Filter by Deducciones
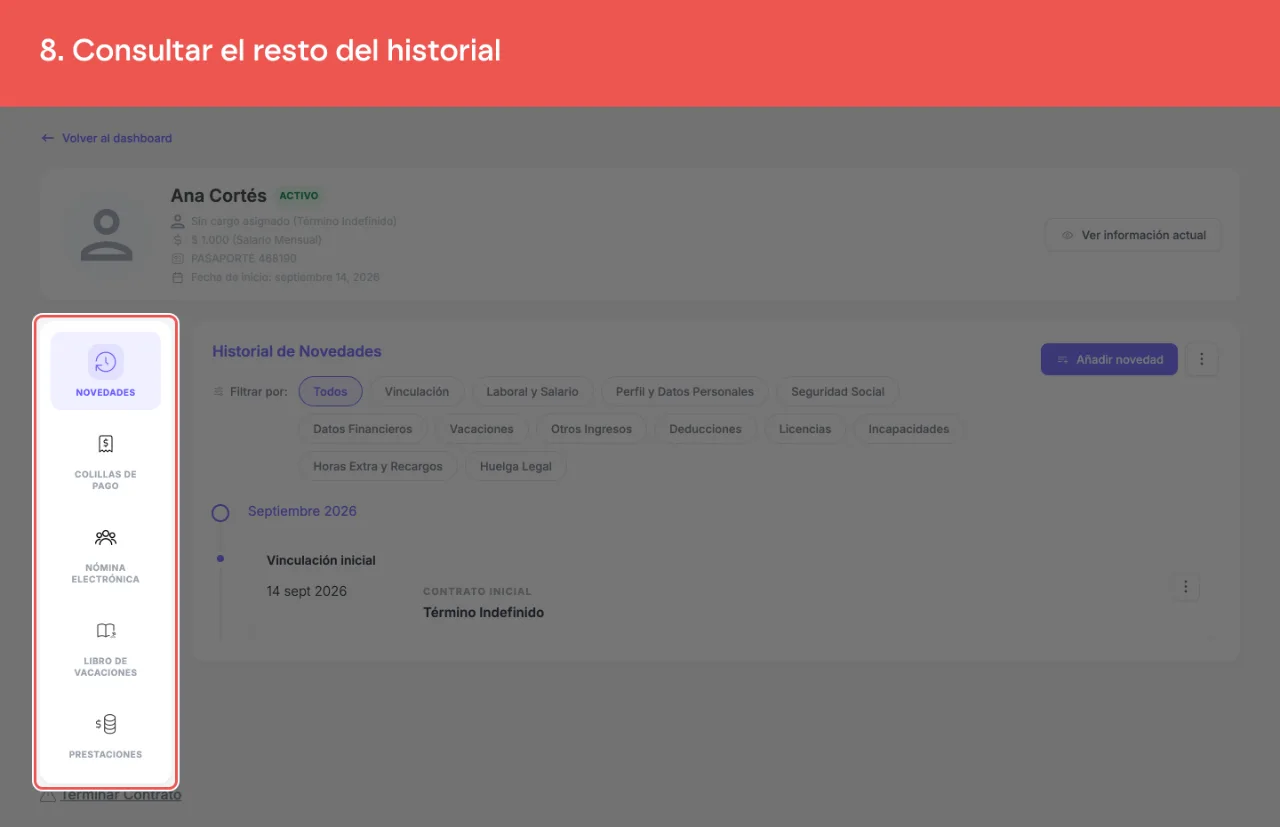The width and height of the screenshot is (1280, 827). tap(706, 429)
